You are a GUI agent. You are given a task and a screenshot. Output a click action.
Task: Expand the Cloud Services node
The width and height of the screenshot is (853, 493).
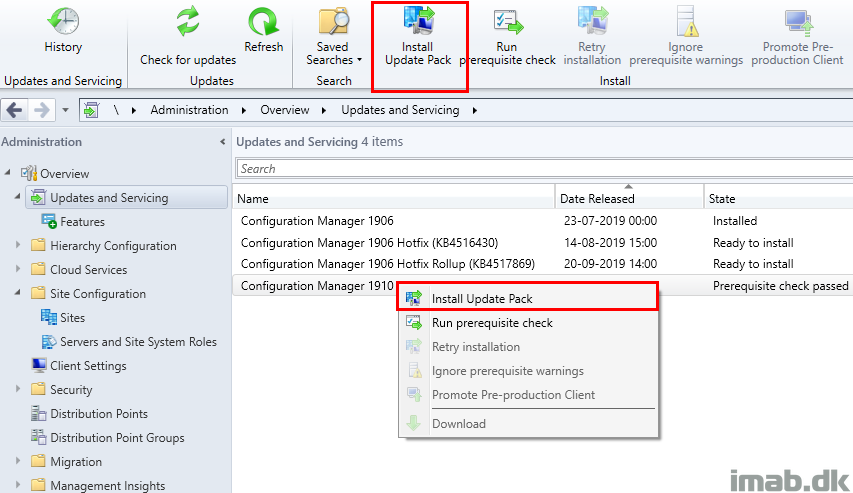point(18,269)
